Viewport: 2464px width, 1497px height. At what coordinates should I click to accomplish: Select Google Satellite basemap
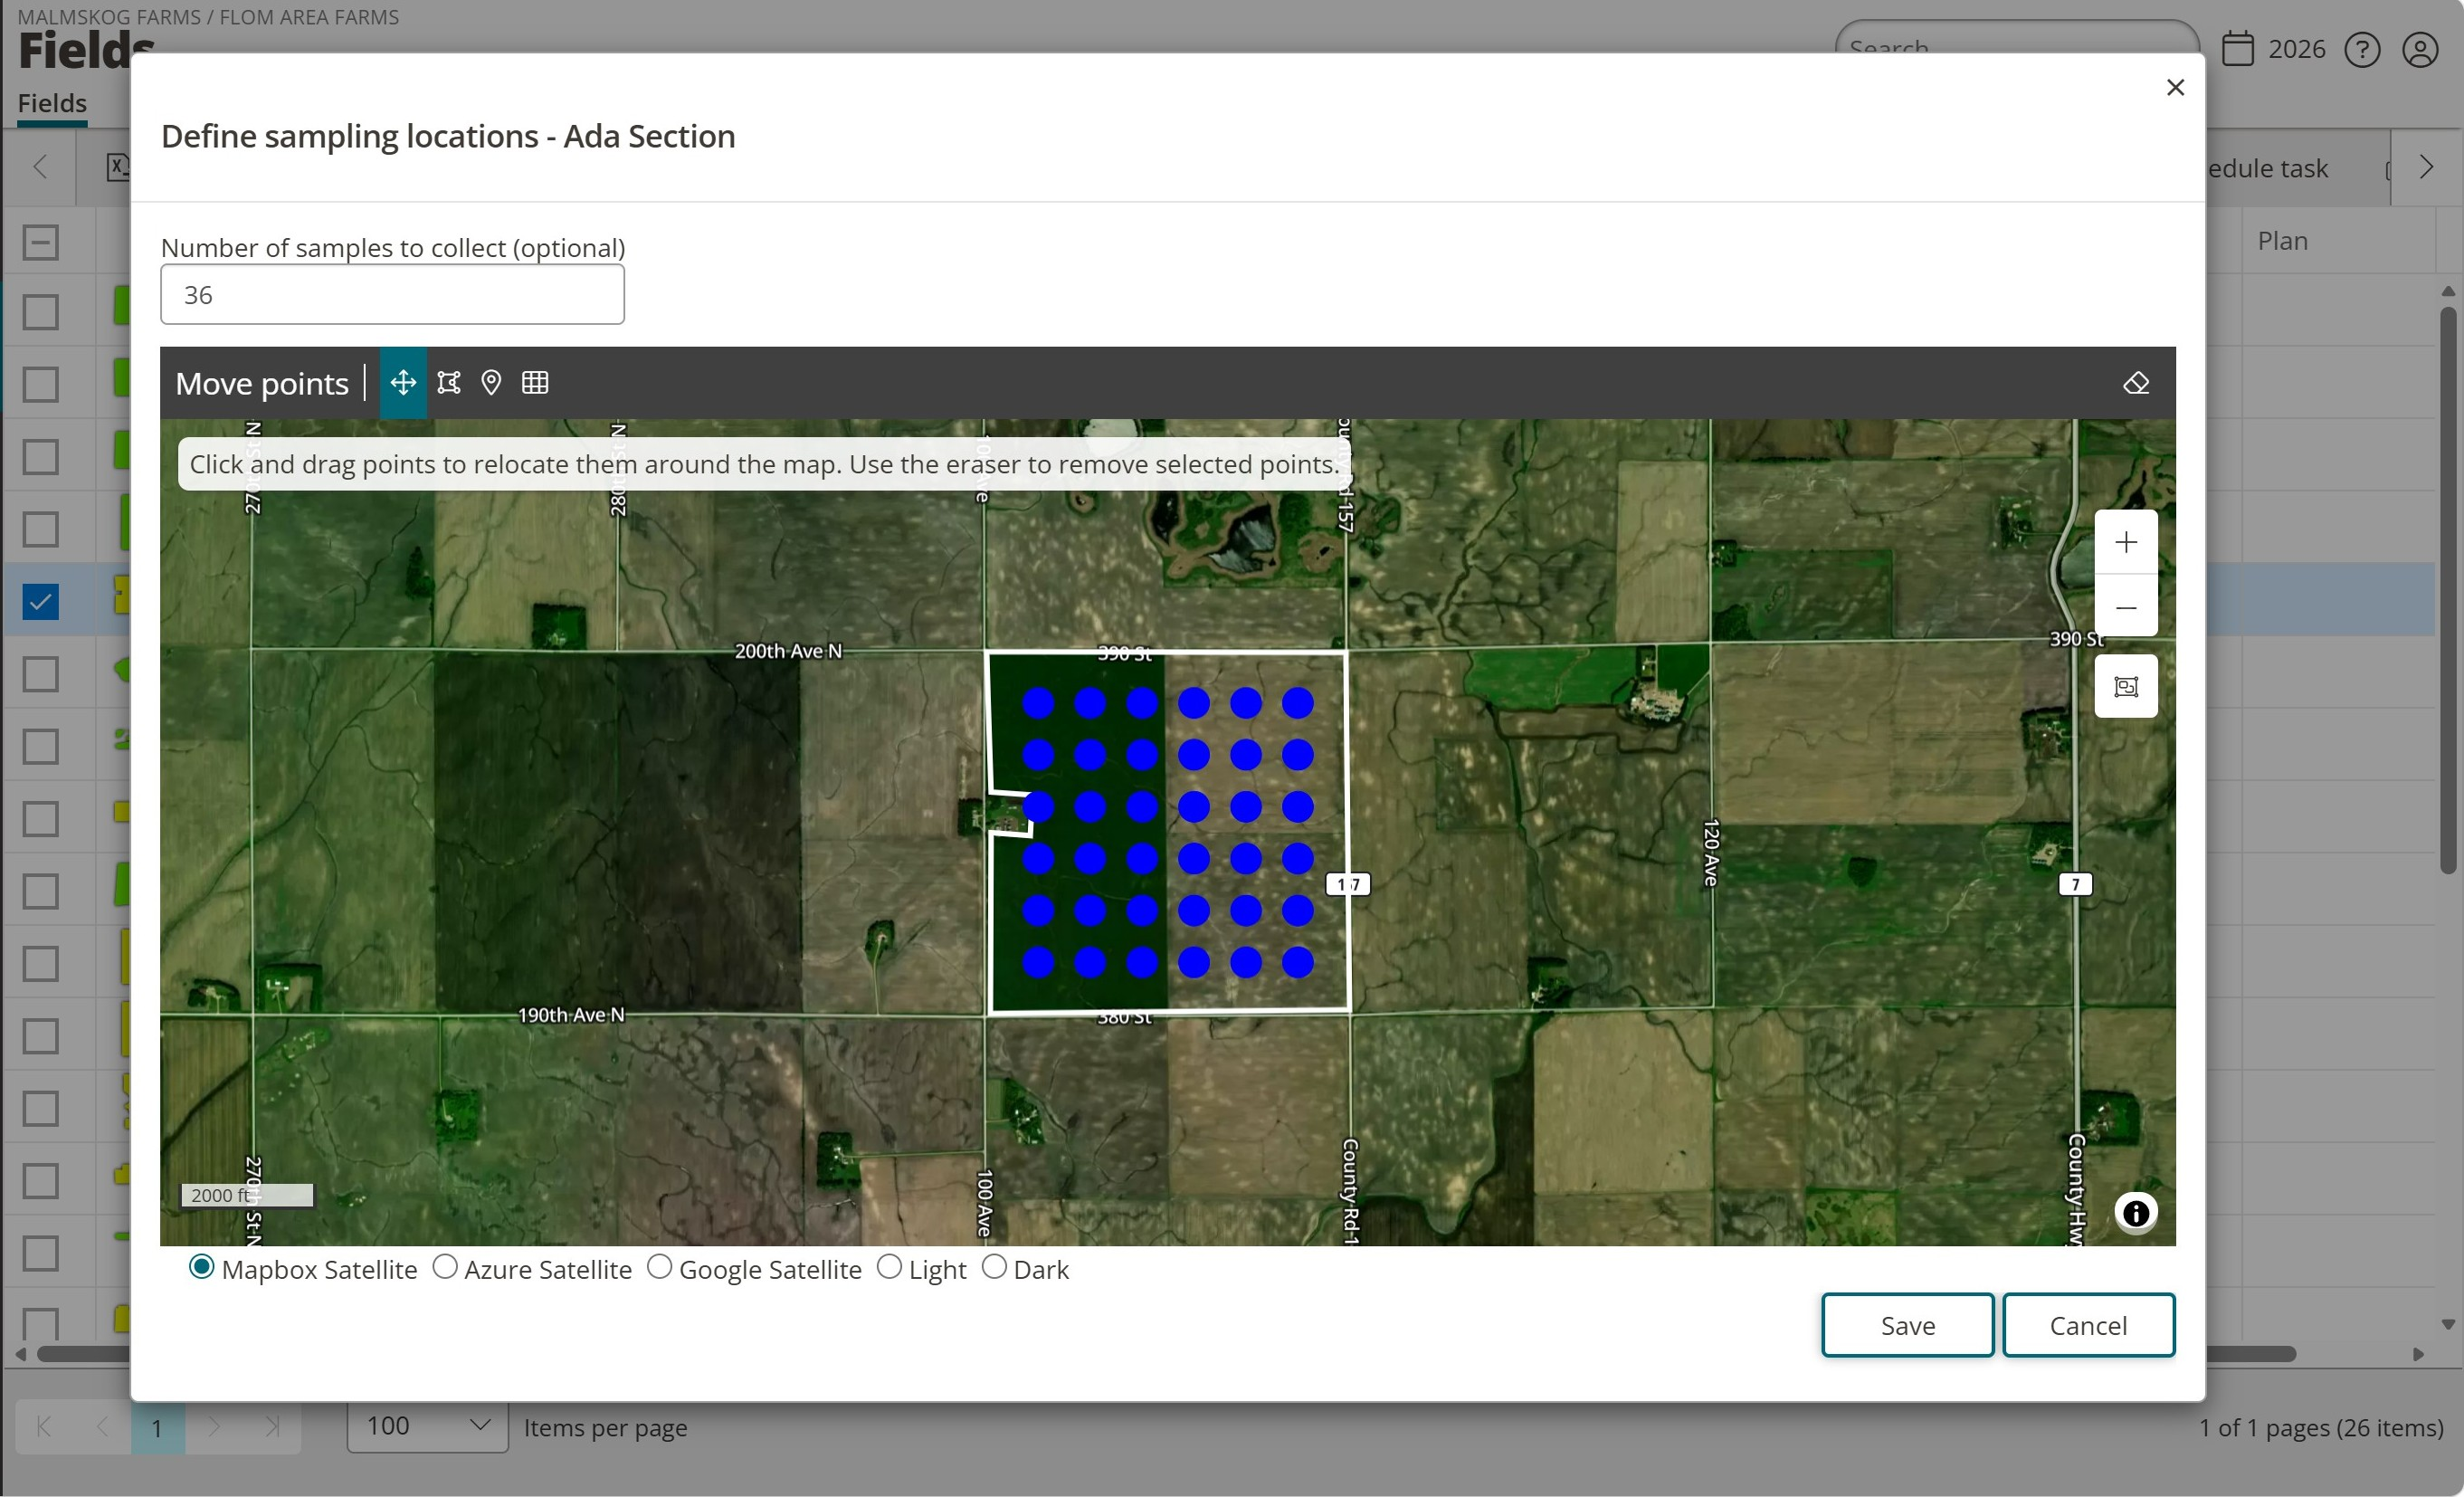(659, 1268)
